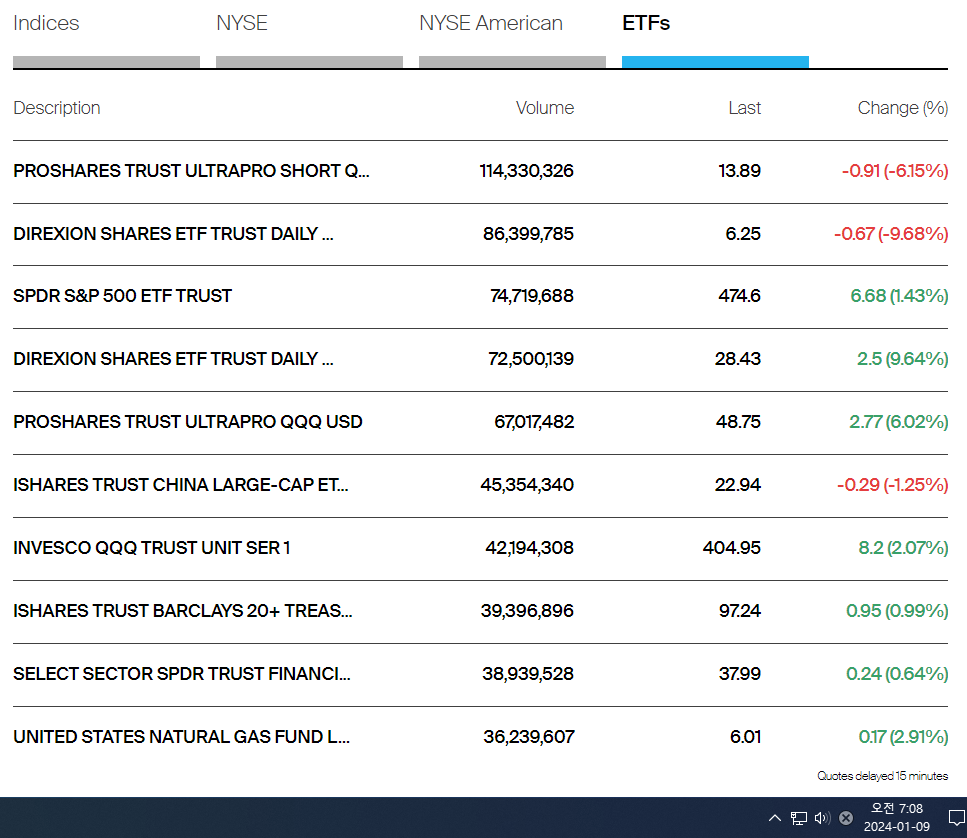
Task: Click the Change (%) column header
Action: (902, 108)
